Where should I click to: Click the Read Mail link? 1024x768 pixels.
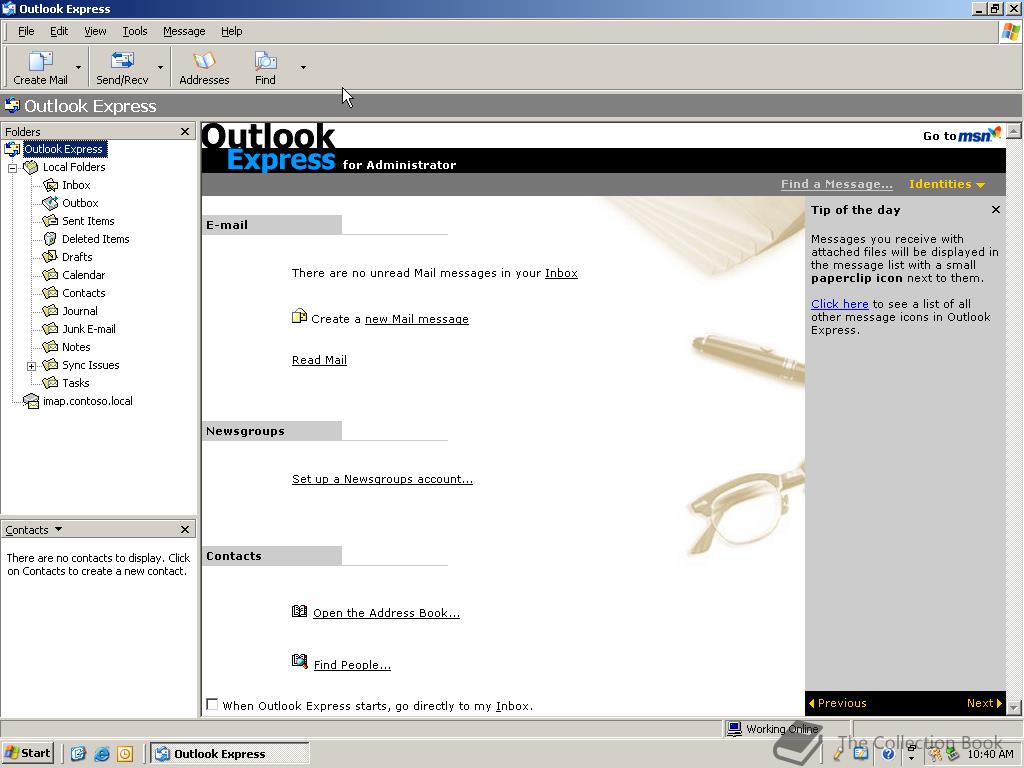tap(319, 360)
